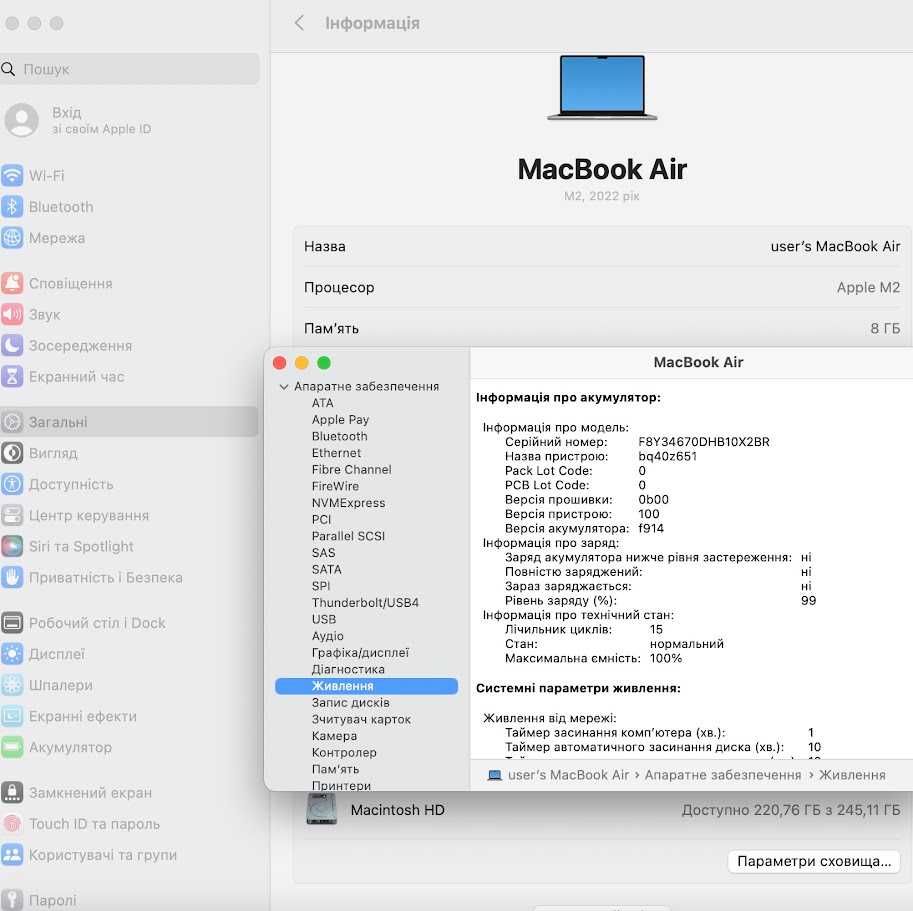Click the search magnifier icon

tap(8, 69)
